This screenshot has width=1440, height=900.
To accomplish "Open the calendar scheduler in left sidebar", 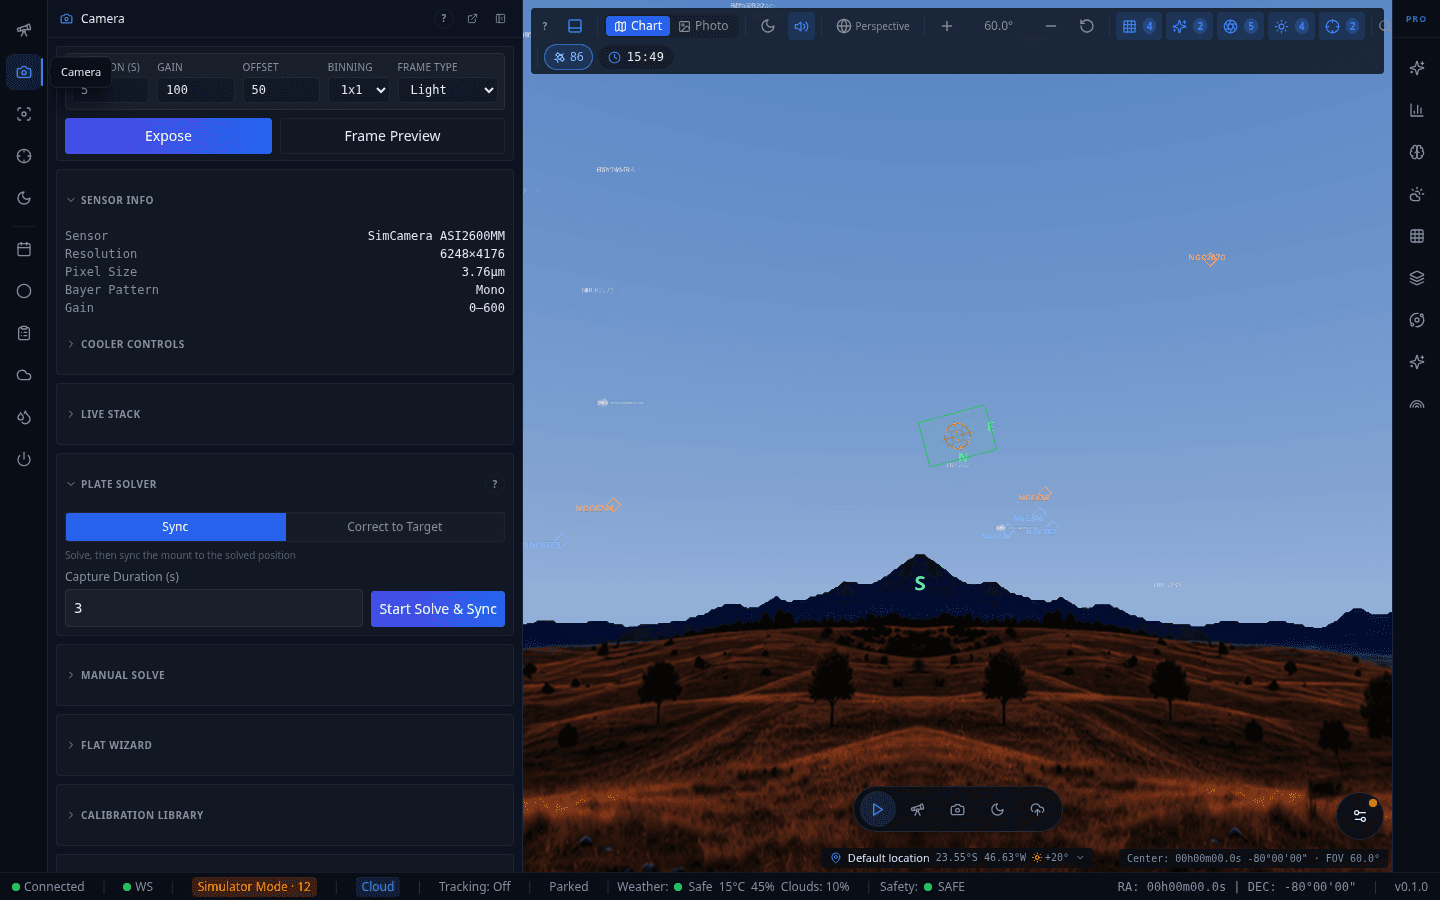I will click(x=24, y=249).
